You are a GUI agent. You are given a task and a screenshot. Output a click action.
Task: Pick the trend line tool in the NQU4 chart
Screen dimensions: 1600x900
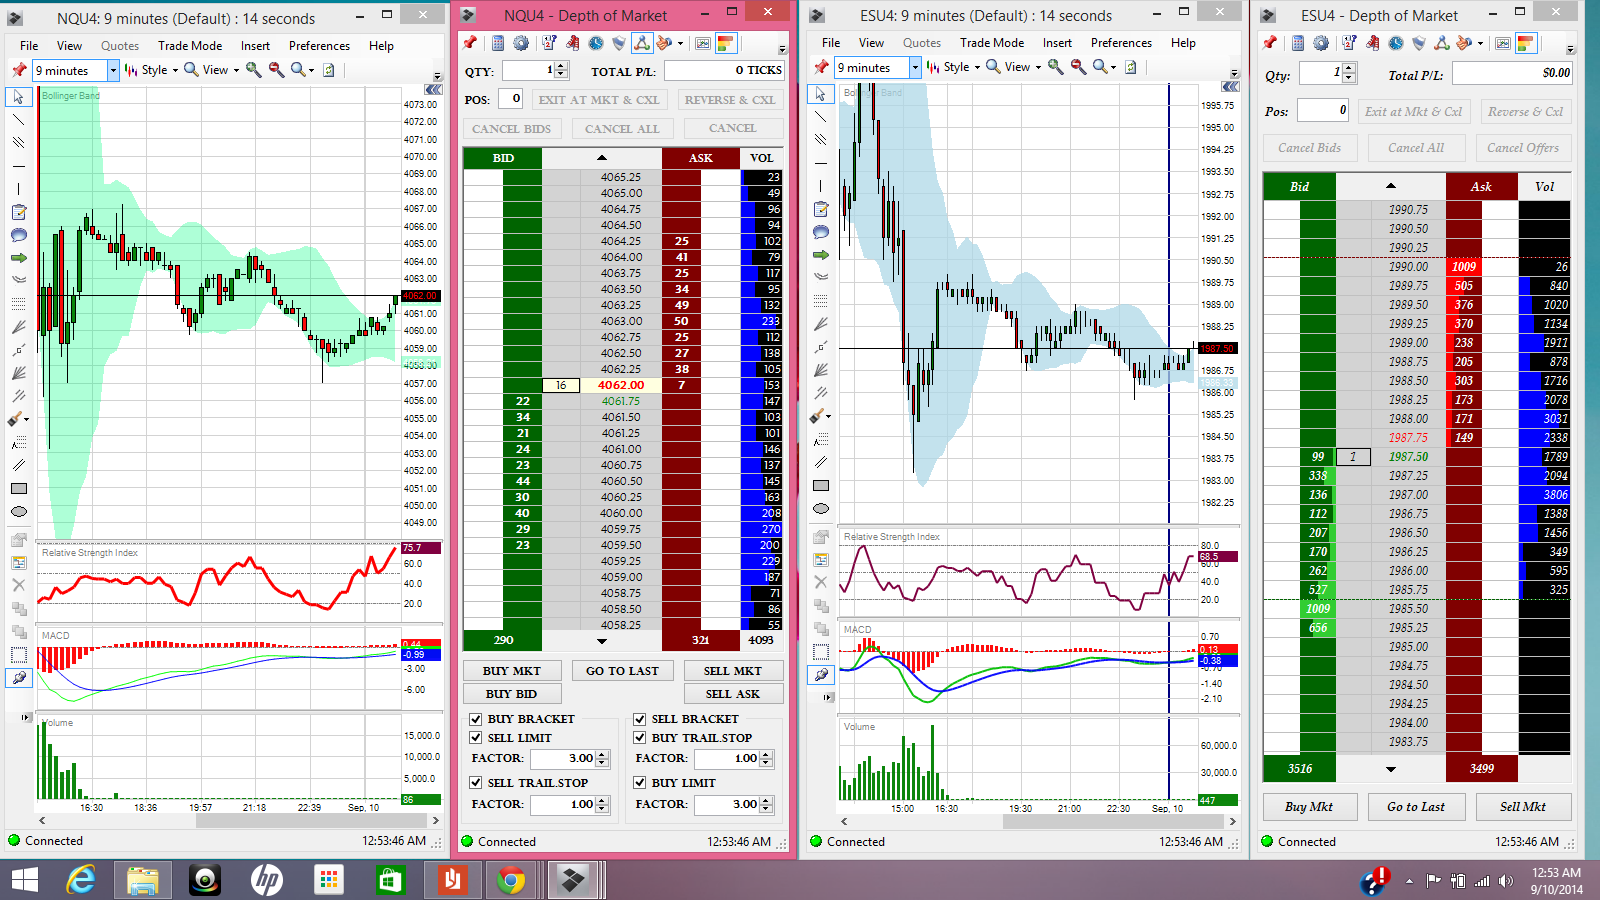[18, 120]
